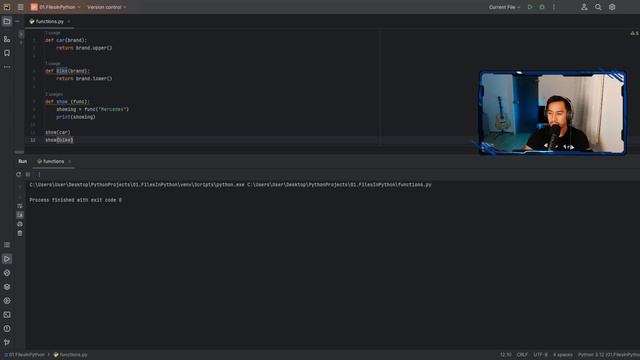
Task: Click the PyCharm logo icon in title bar
Action: coord(7,7)
